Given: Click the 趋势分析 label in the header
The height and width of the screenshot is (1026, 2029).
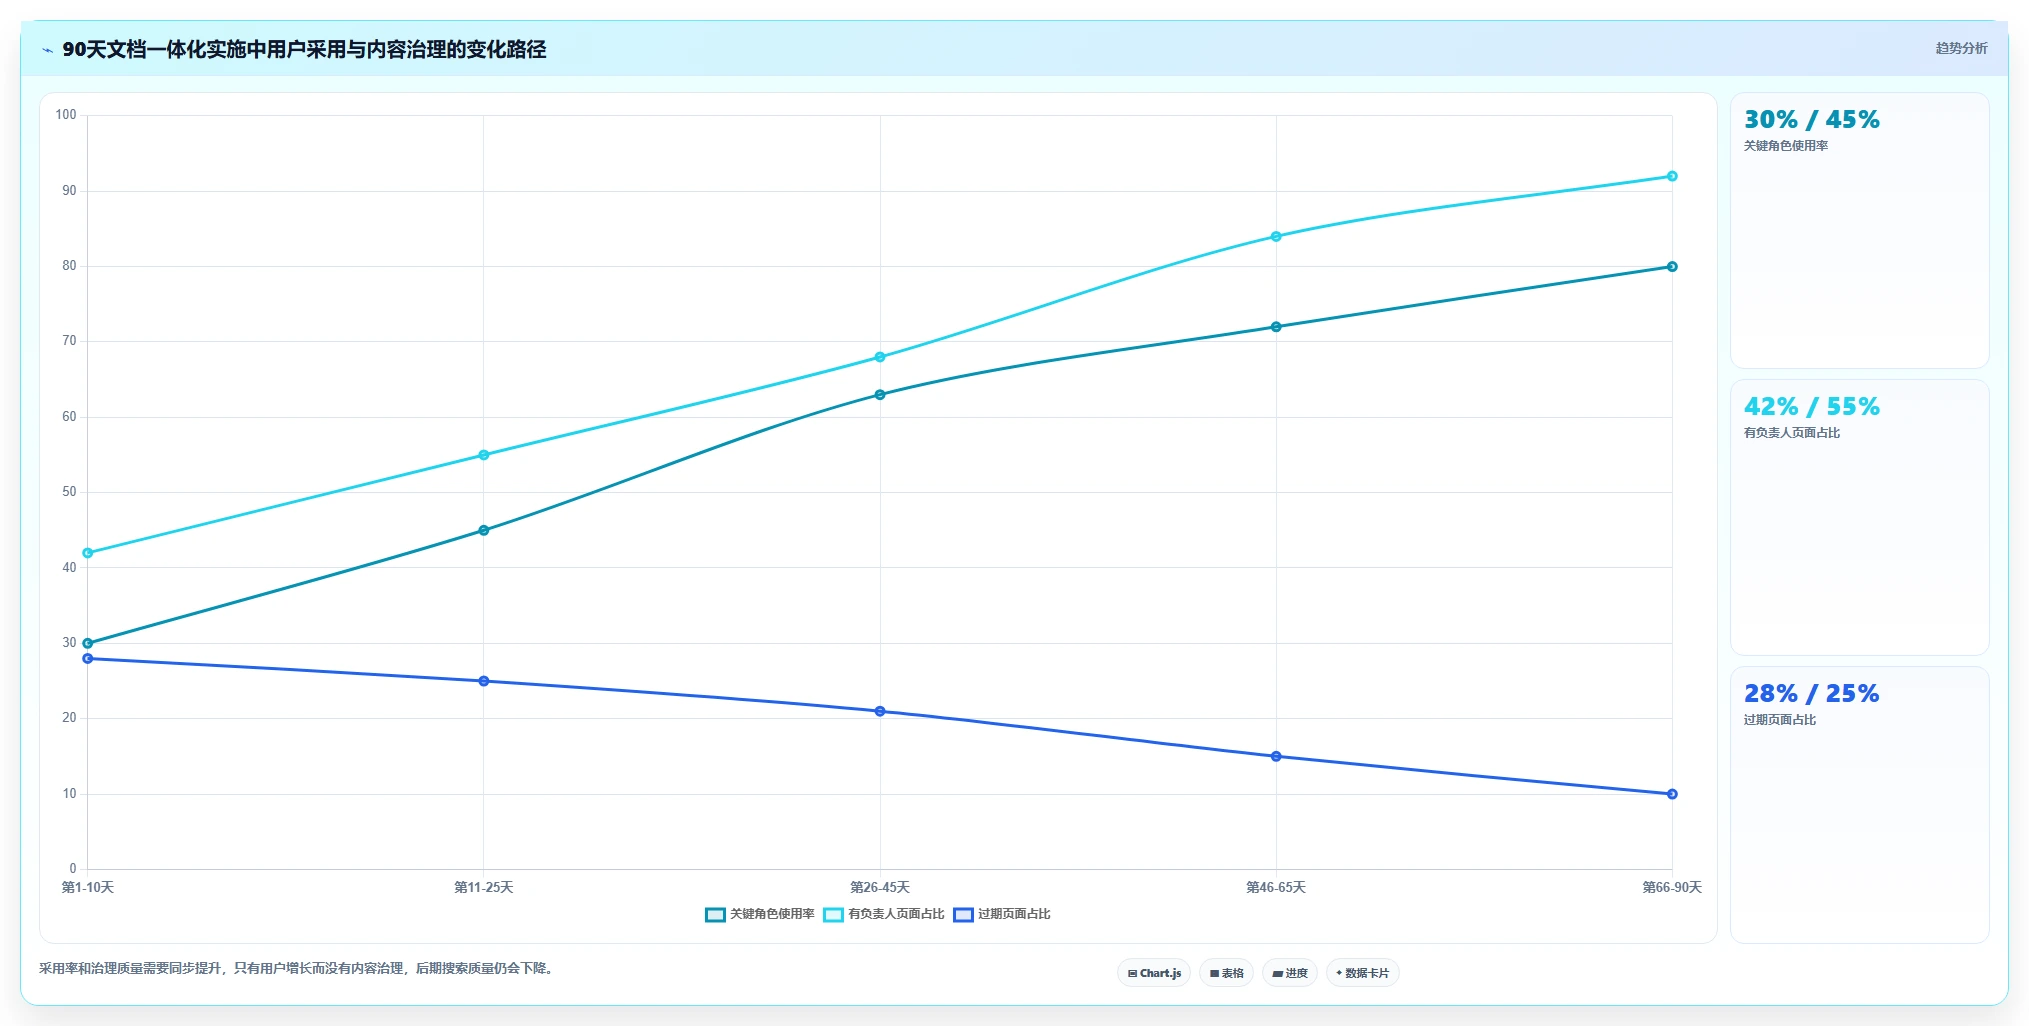Looking at the screenshot, I should [1961, 48].
